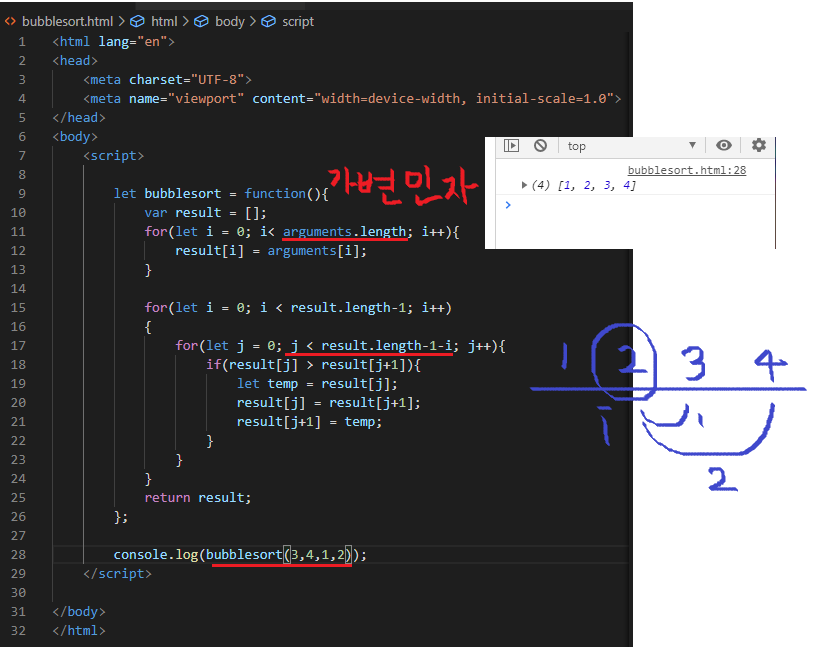Click 'result[j+1] = temp;' on line 21
This screenshot has width=815, height=647.
tap(309, 421)
